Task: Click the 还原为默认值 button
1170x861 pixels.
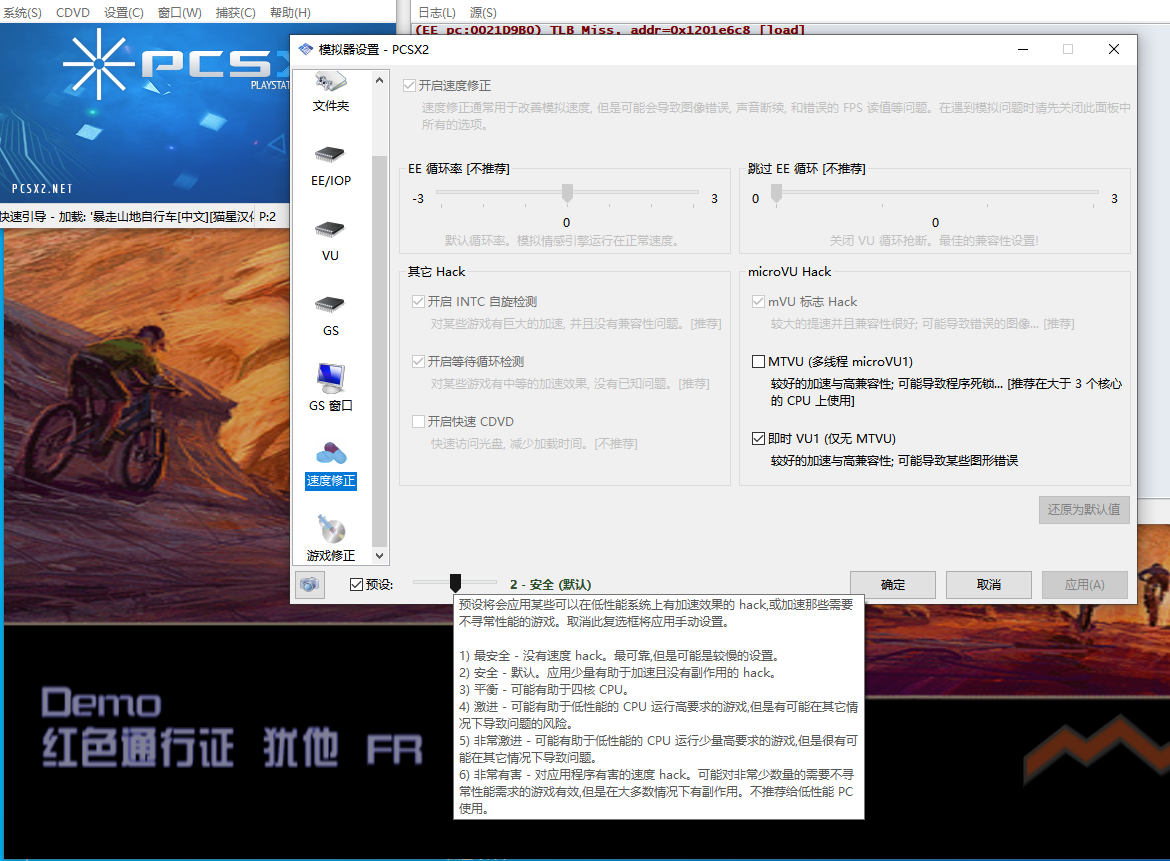Action: pyautogui.click(x=1084, y=509)
